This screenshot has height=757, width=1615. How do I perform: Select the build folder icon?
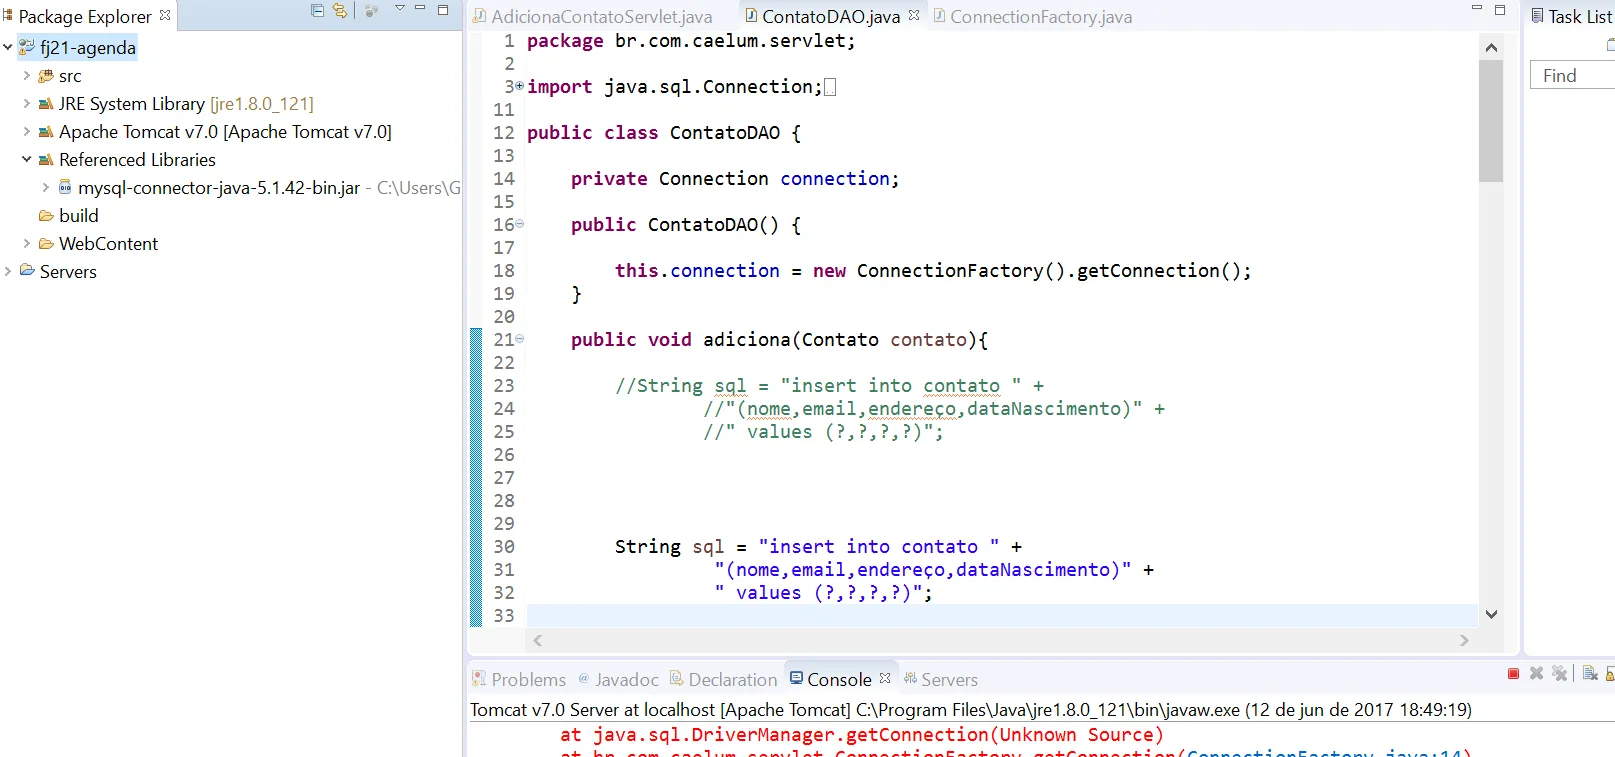46,216
